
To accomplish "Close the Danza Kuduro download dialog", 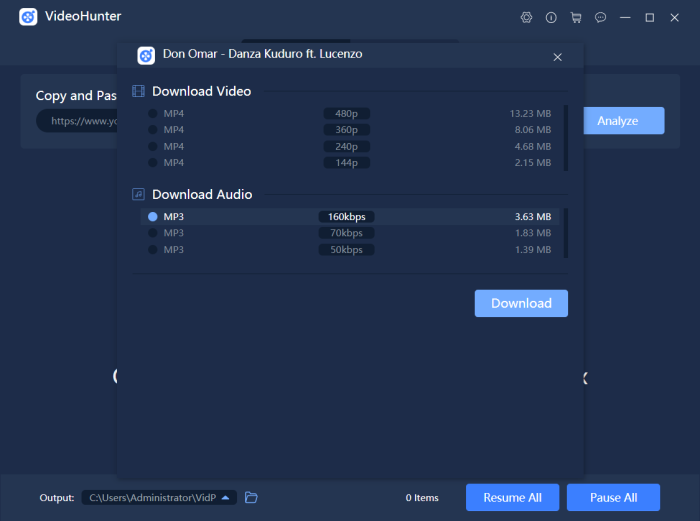I will click(x=557, y=57).
